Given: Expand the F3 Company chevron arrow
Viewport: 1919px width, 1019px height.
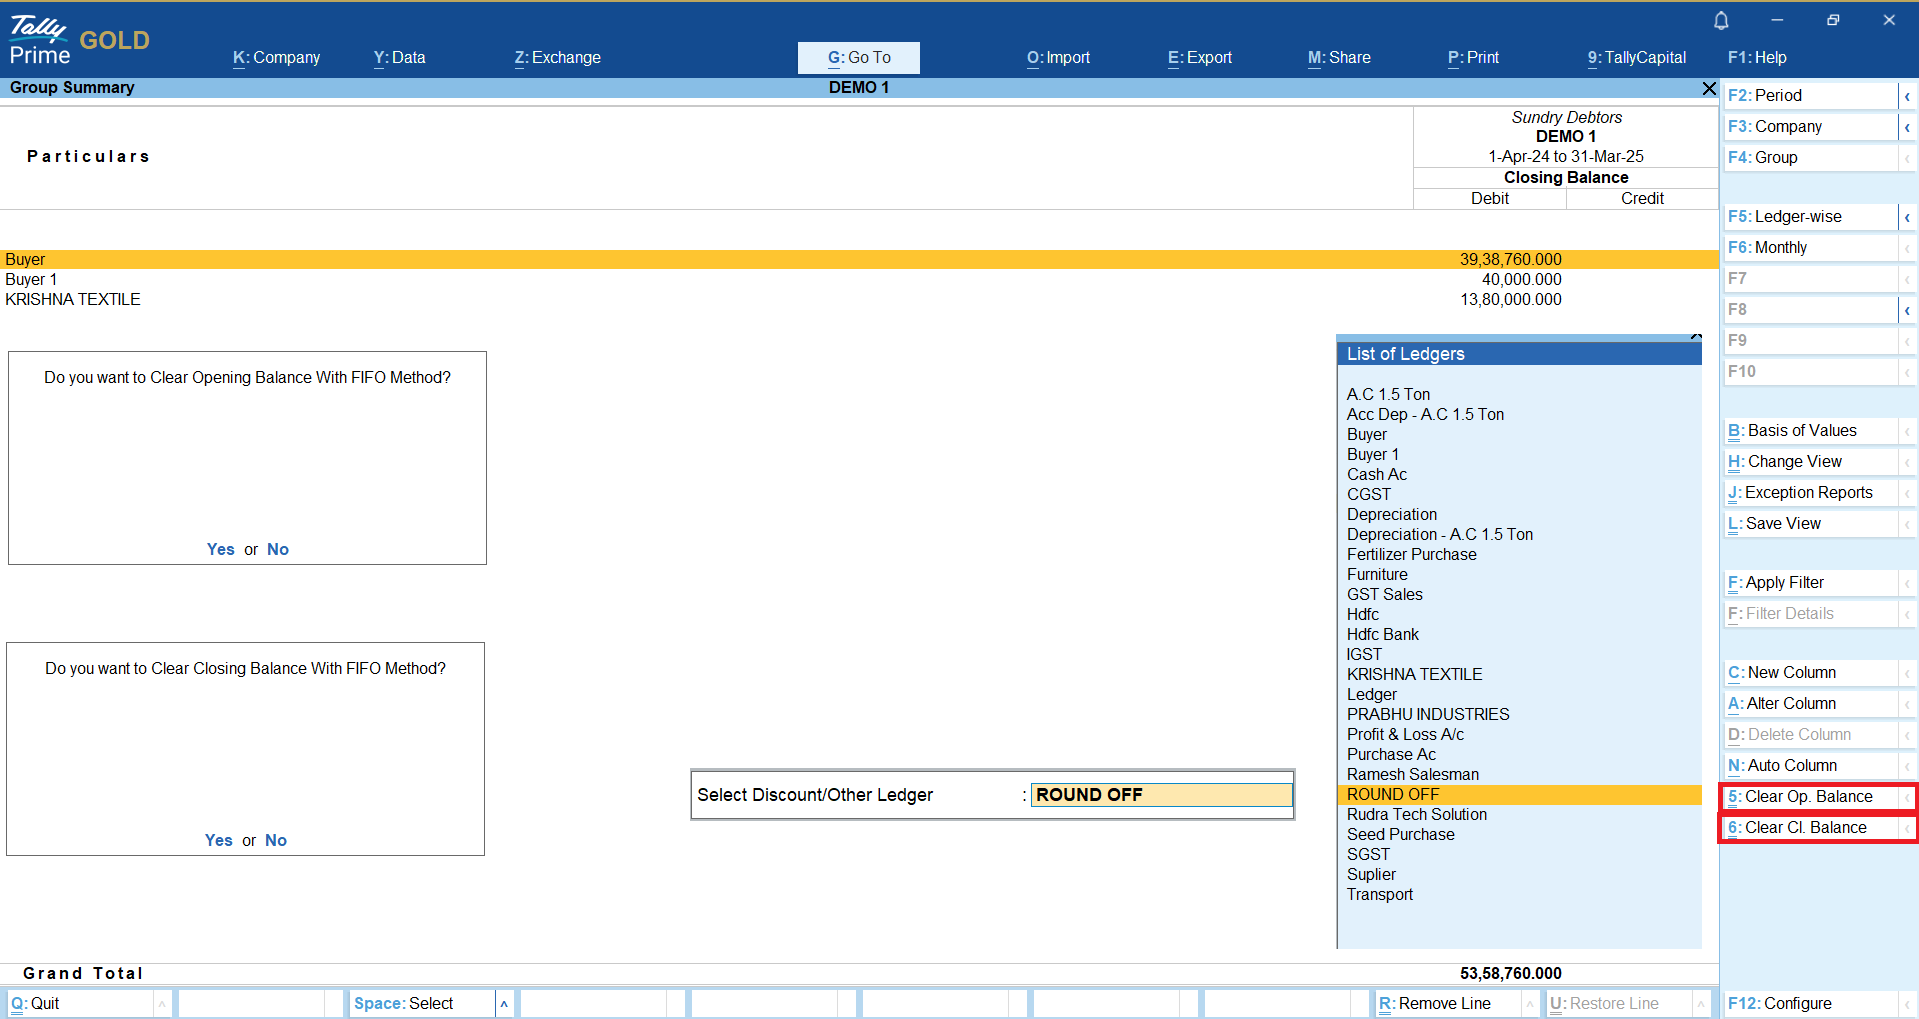Looking at the screenshot, I should (x=1907, y=127).
